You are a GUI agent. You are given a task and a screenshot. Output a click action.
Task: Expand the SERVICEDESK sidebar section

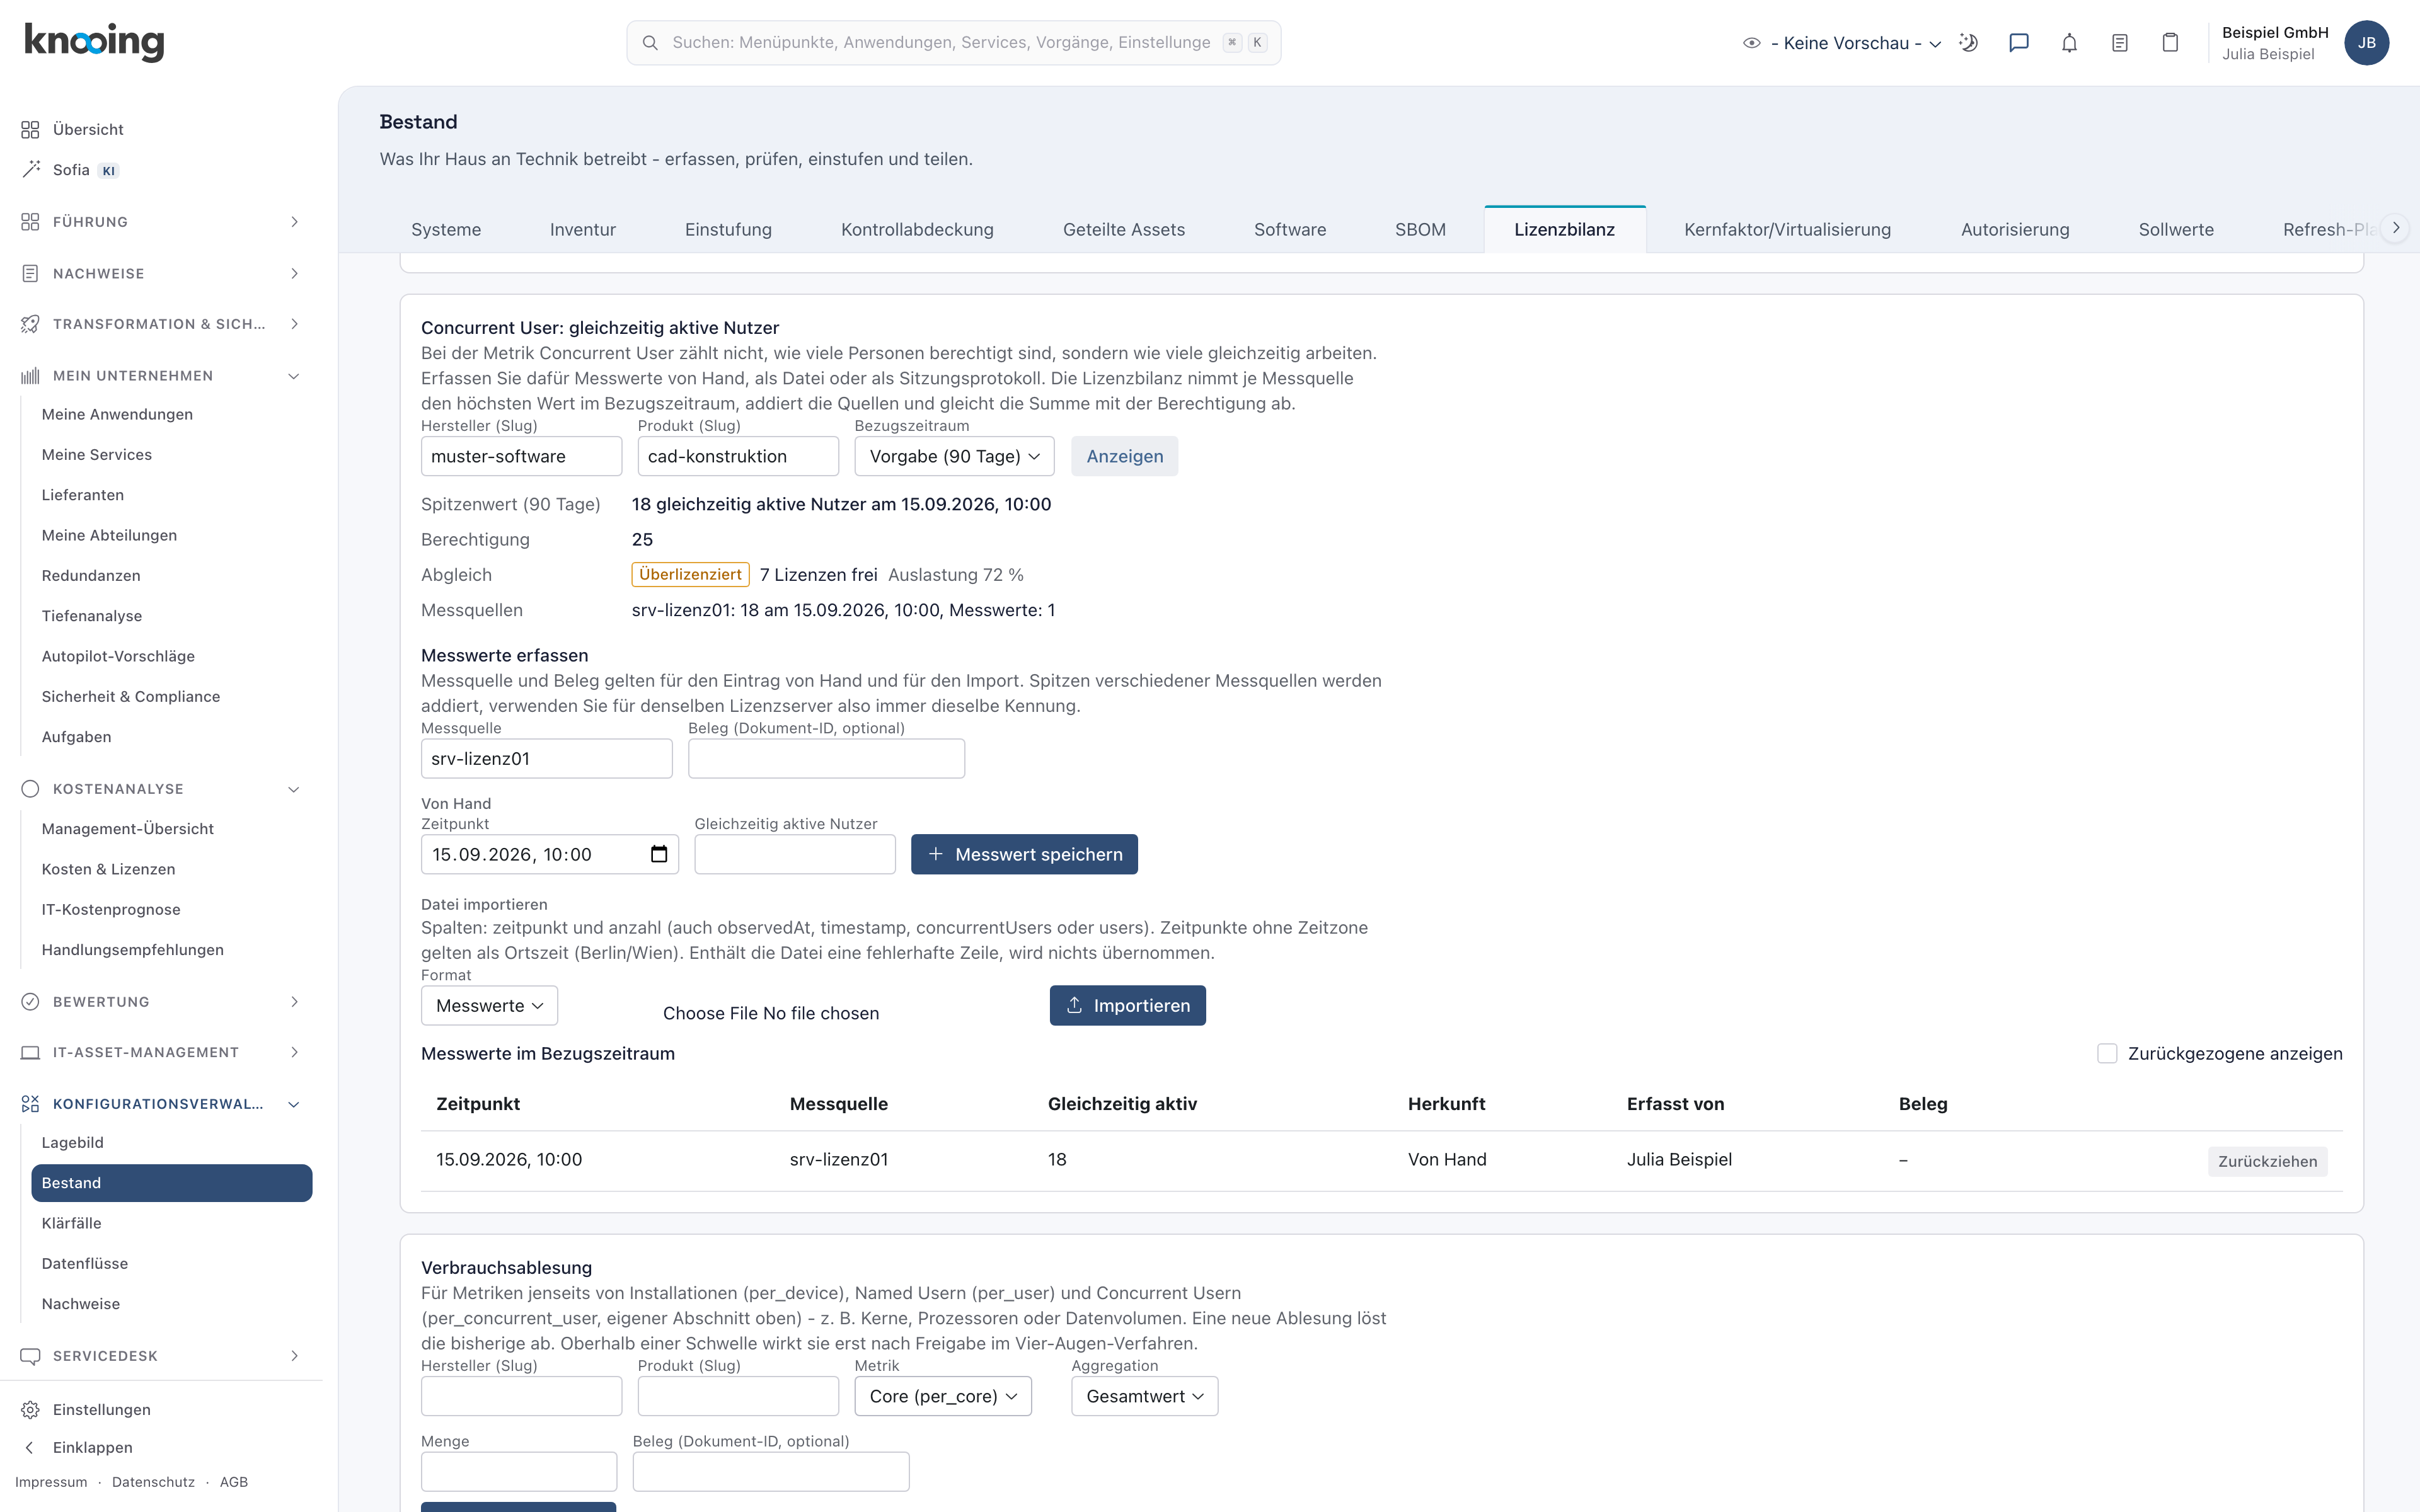(160, 1356)
